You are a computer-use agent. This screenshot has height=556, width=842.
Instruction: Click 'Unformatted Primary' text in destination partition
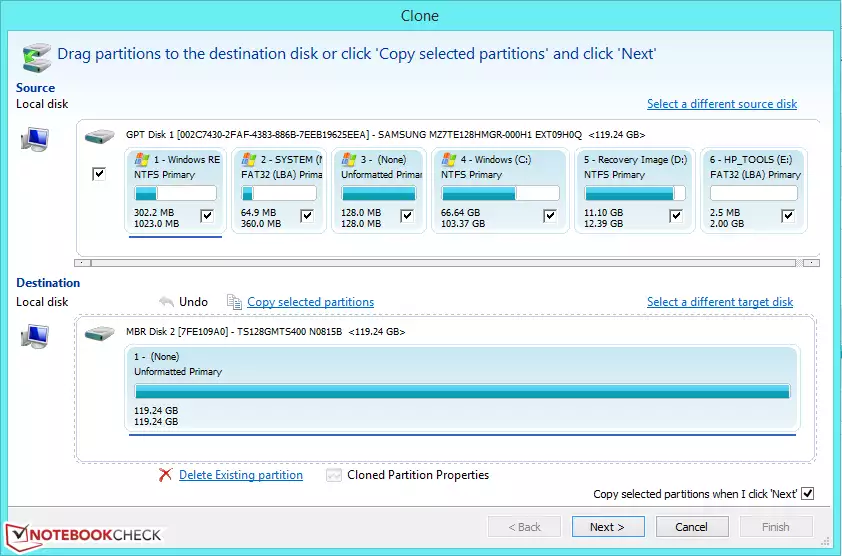(x=178, y=372)
